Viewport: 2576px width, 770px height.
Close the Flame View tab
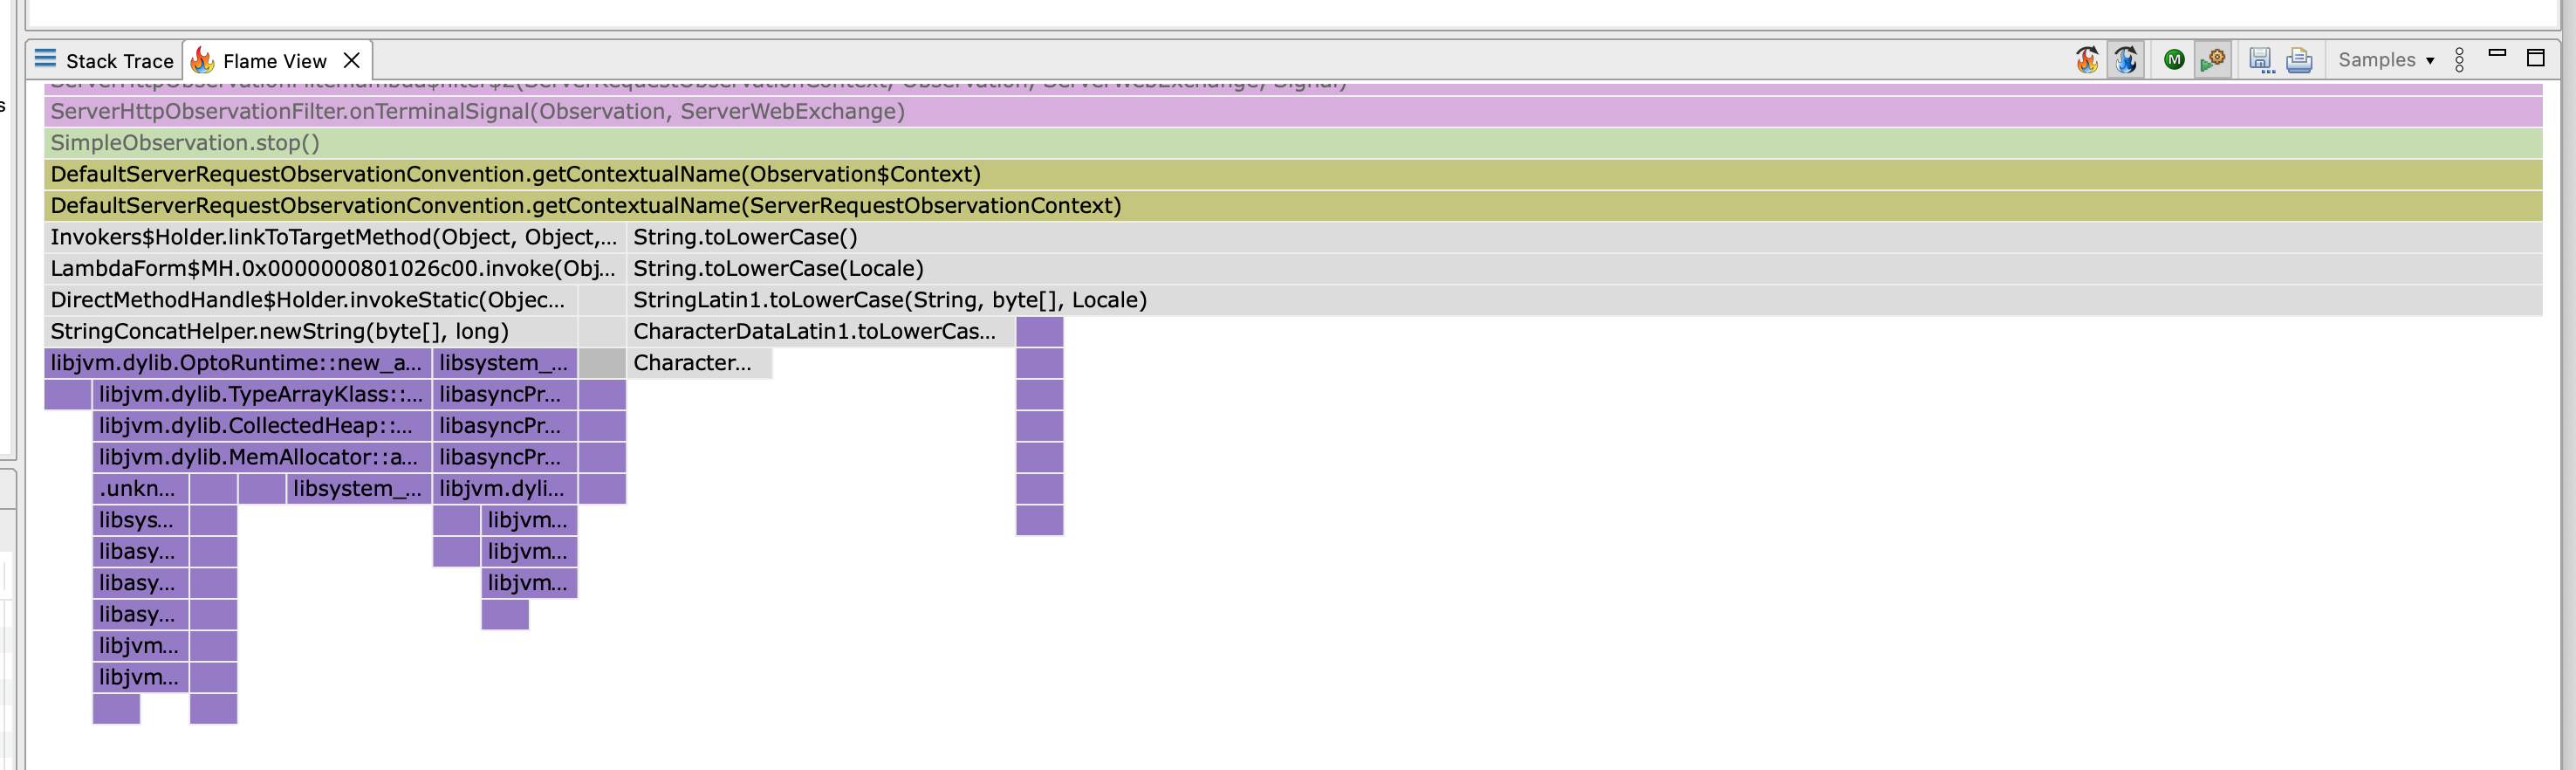click(x=351, y=60)
